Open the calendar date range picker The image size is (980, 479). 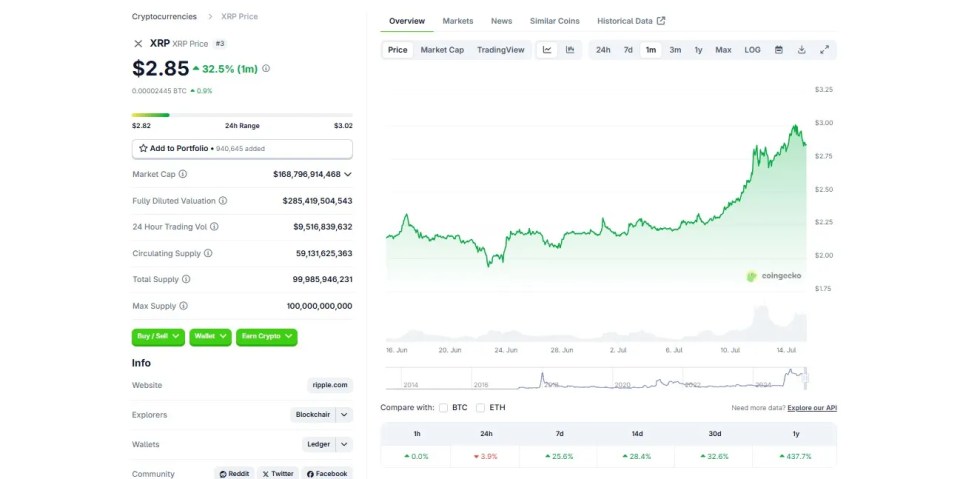tap(779, 50)
